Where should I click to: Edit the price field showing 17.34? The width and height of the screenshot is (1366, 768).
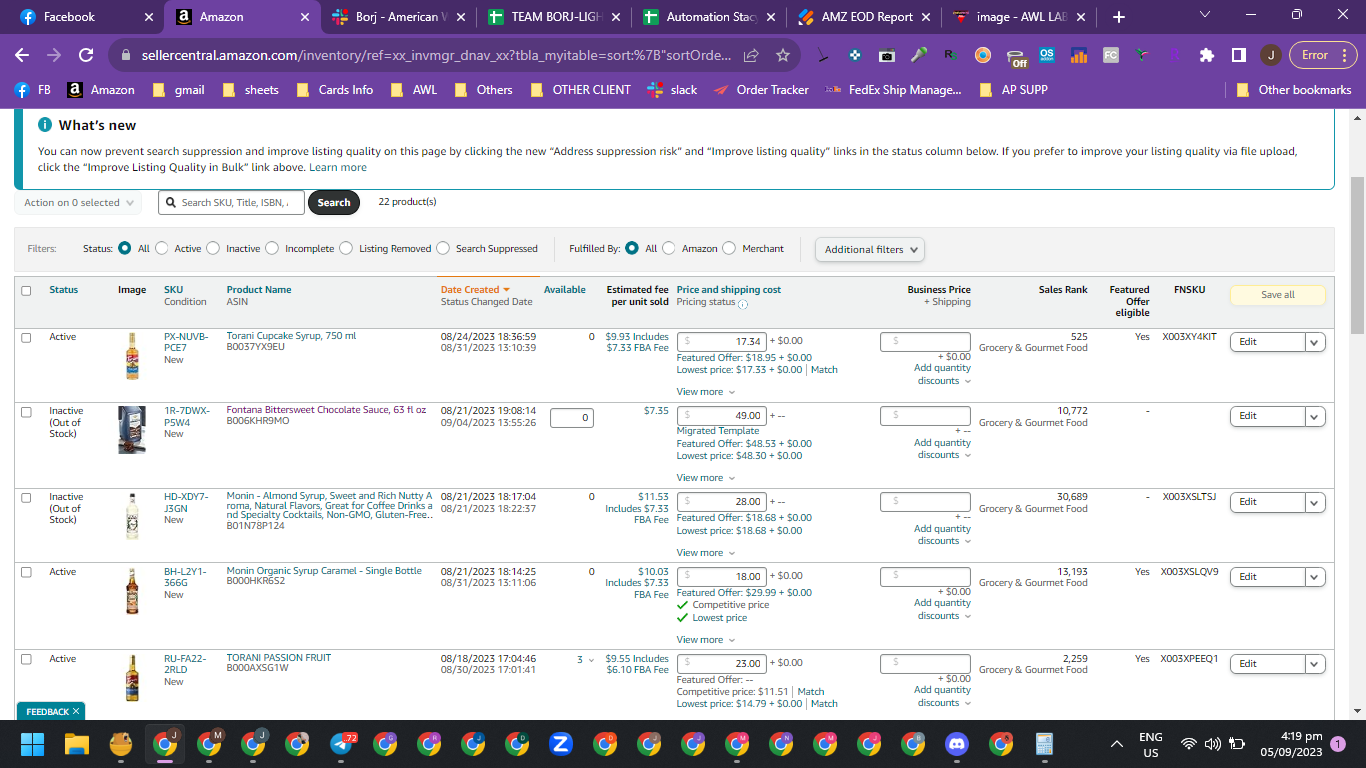(x=722, y=342)
